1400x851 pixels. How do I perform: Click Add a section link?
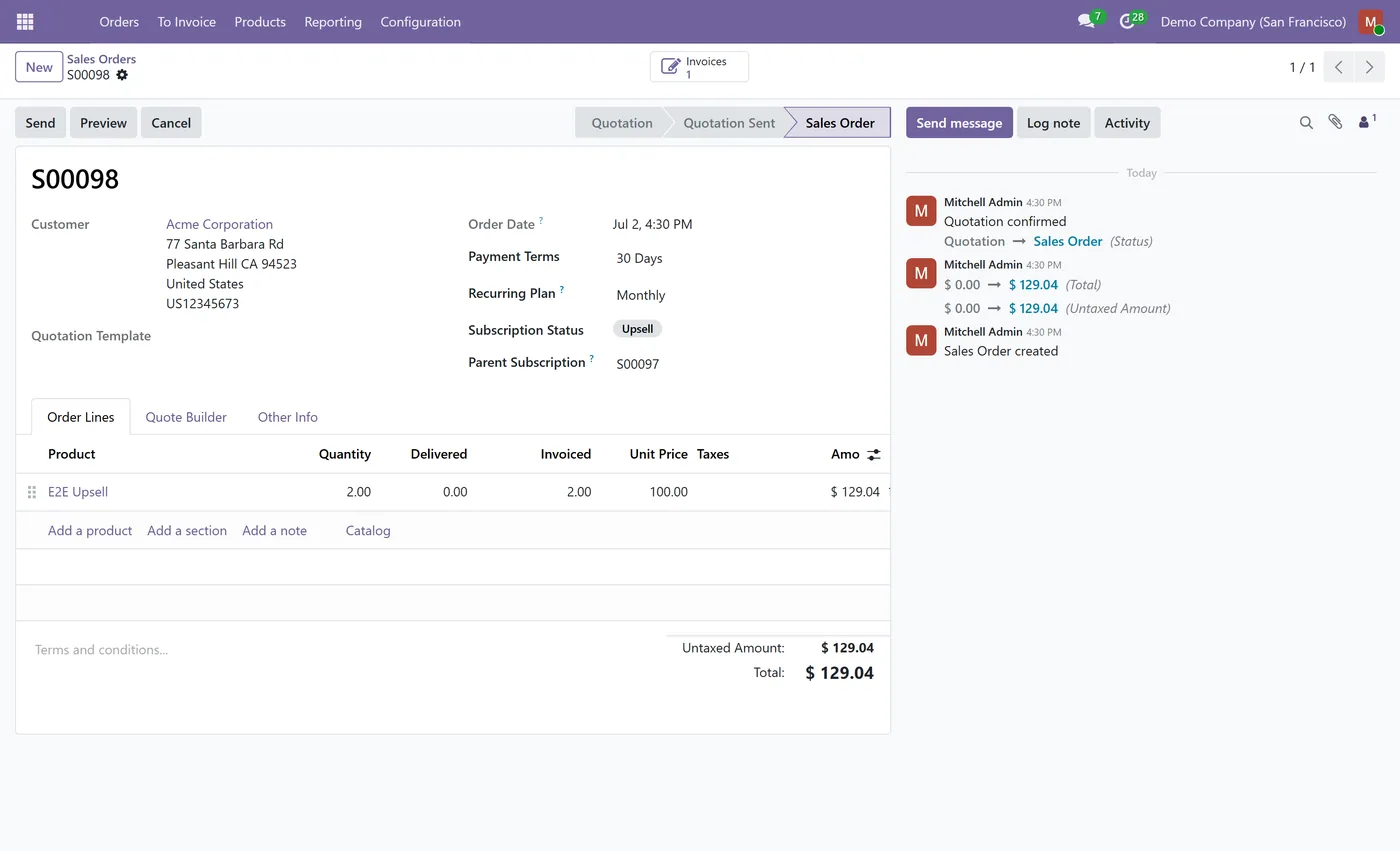coord(187,531)
